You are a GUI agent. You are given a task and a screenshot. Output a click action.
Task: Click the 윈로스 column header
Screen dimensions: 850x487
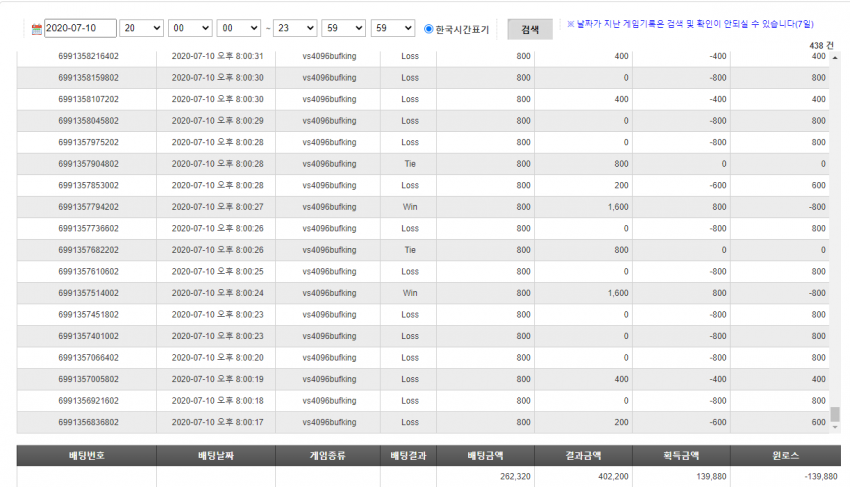(785, 456)
